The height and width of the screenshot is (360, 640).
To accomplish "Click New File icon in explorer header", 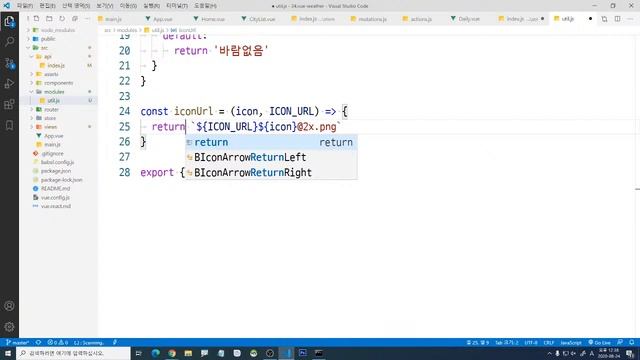I will pyautogui.click(x=36, y=19).
